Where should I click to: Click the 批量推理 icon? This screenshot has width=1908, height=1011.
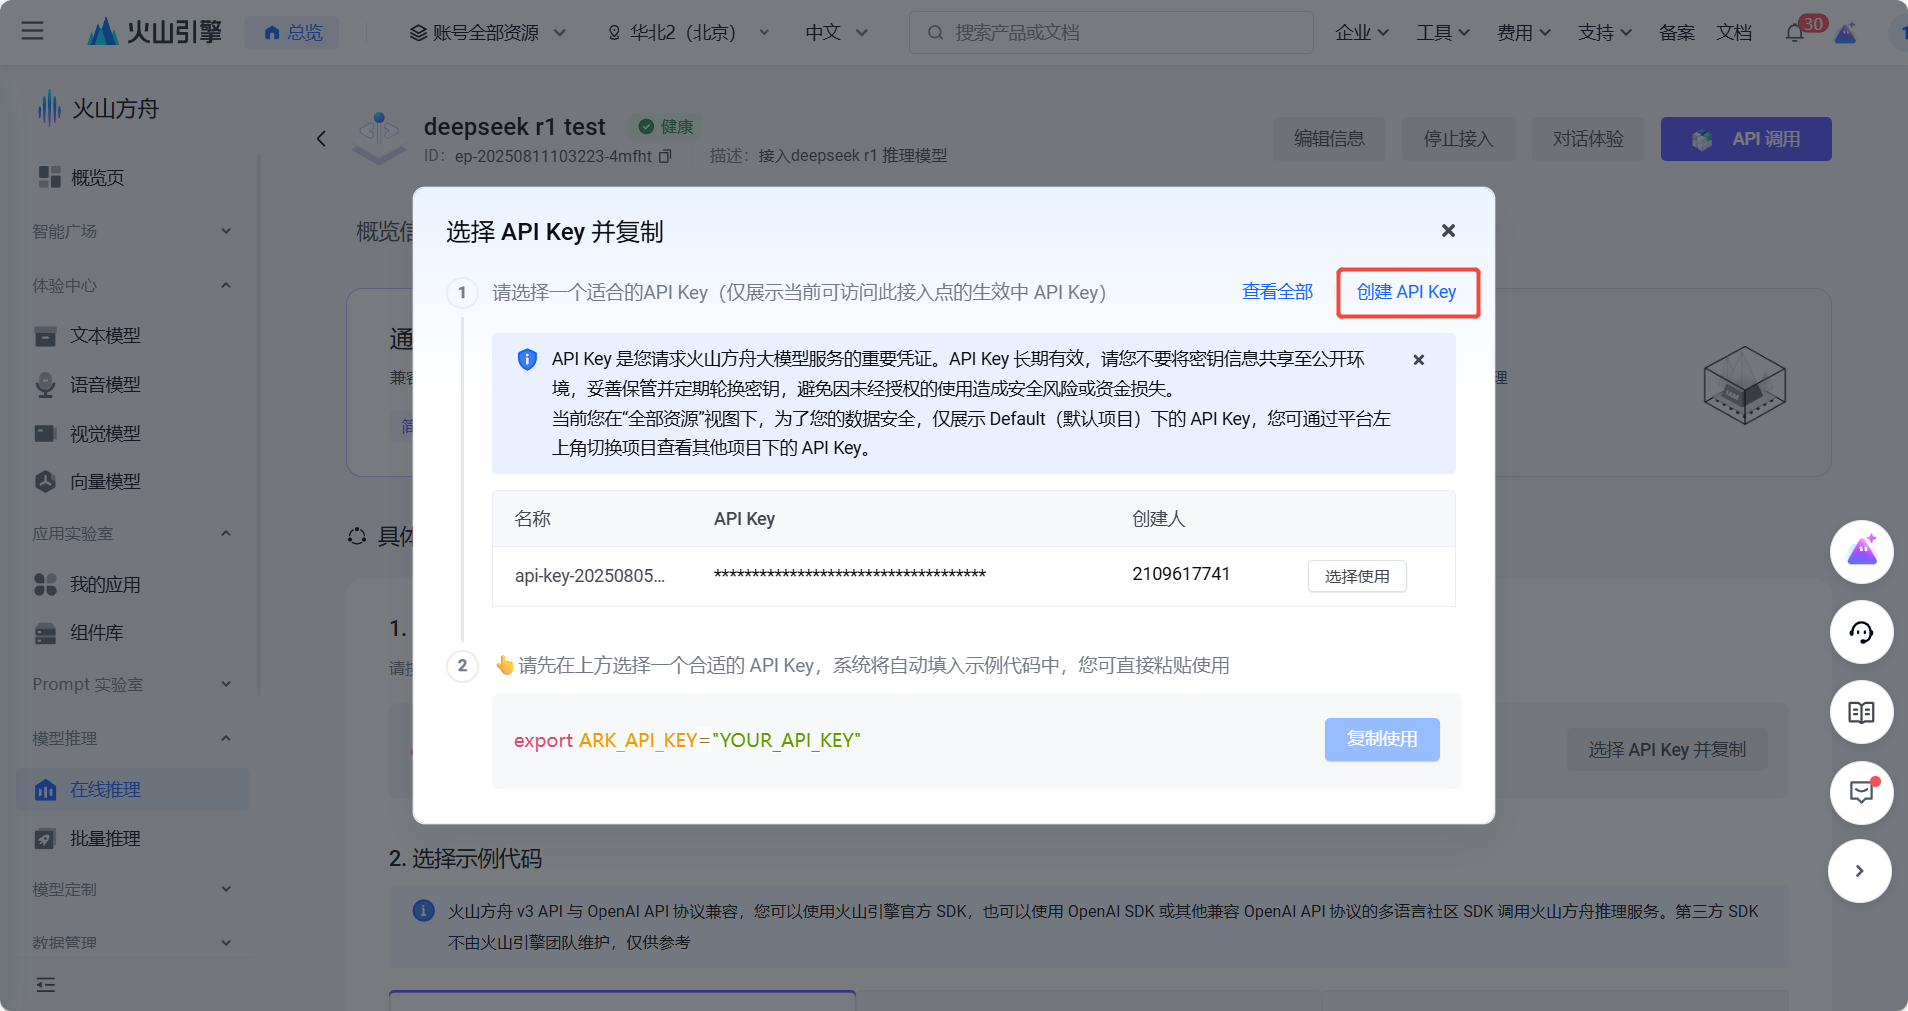click(45, 838)
